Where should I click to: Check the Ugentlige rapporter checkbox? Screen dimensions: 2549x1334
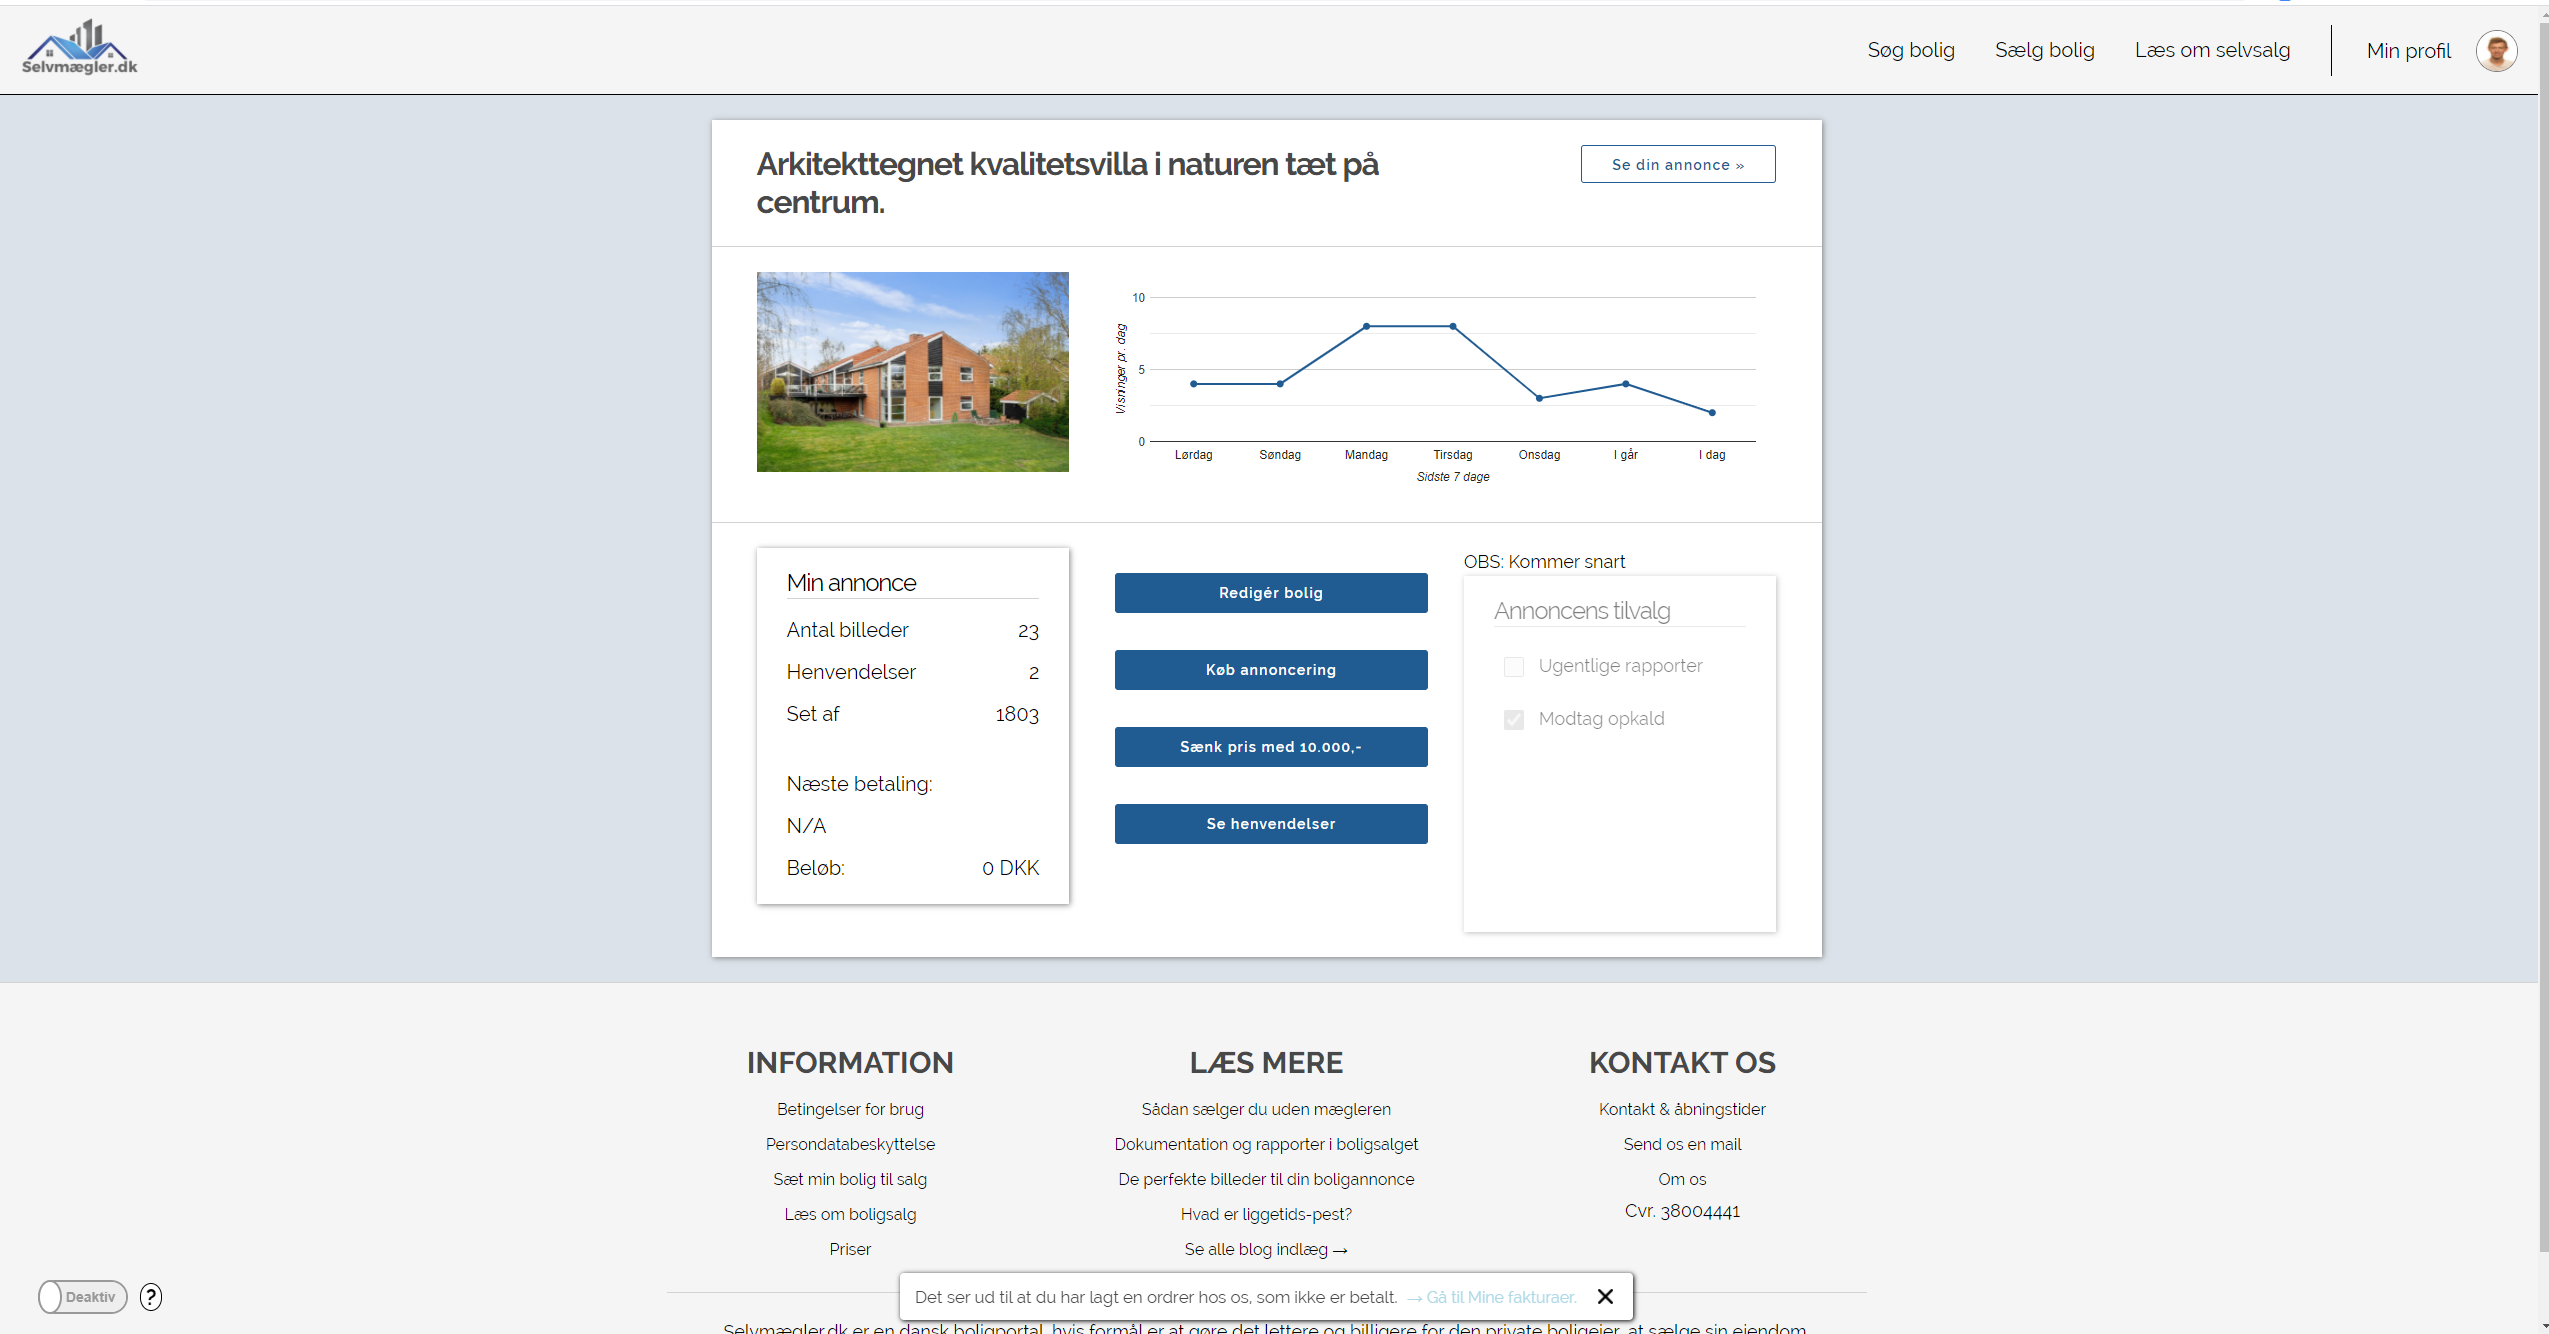coord(1513,667)
